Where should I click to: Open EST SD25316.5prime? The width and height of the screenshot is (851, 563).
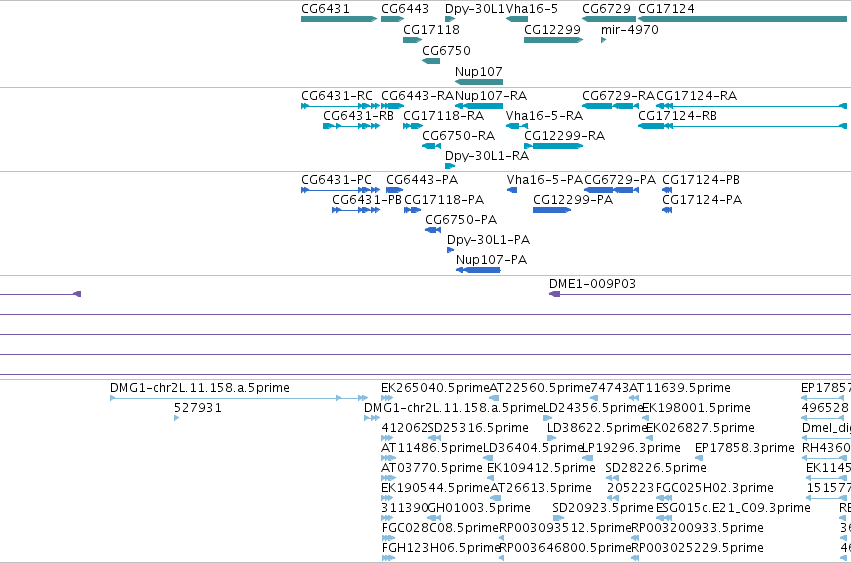point(478,428)
